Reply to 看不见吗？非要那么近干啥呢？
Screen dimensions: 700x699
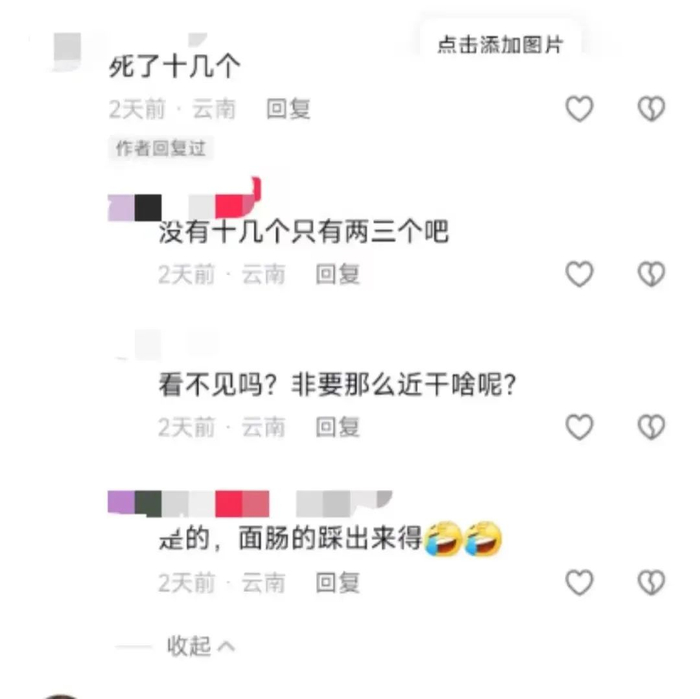pos(338,427)
